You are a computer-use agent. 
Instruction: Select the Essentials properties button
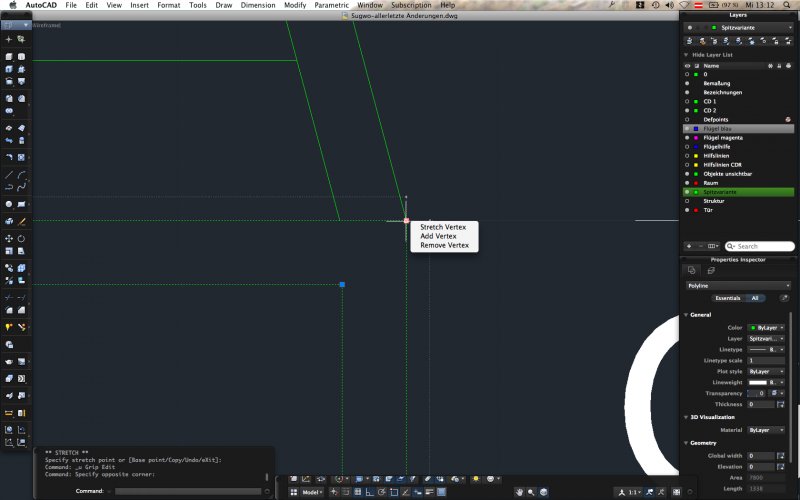pyautogui.click(x=728, y=298)
